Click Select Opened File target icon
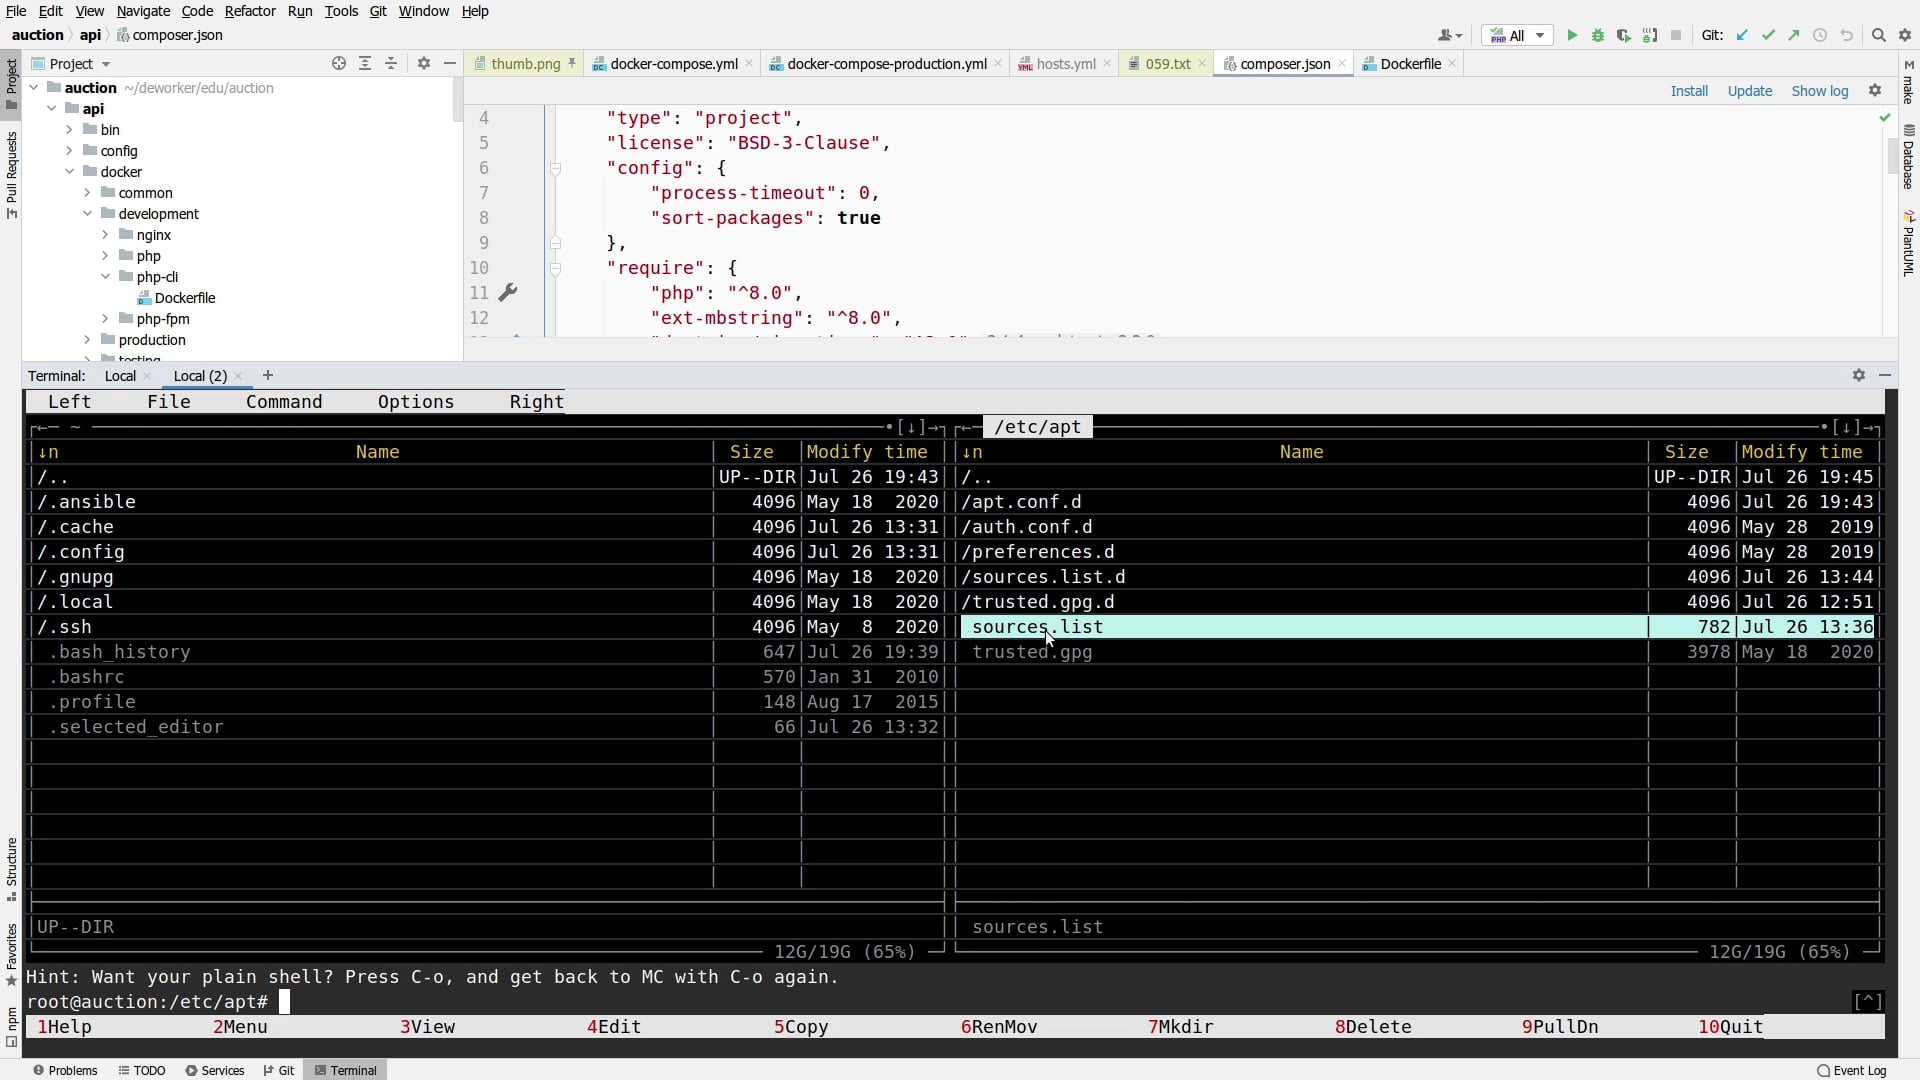1920x1080 pixels. click(339, 64)
